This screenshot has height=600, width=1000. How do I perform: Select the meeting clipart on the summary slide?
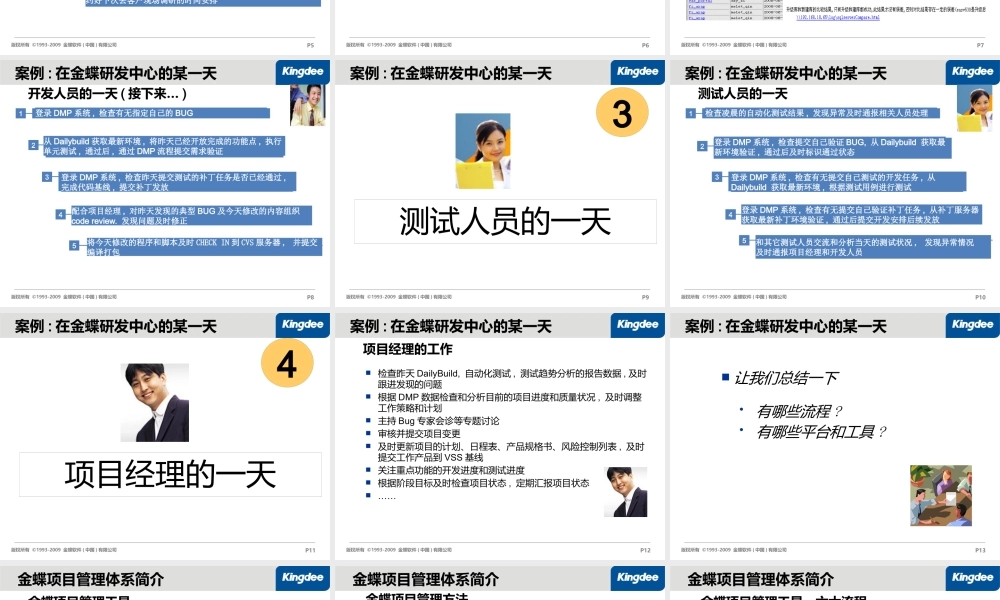pos(941,495)
